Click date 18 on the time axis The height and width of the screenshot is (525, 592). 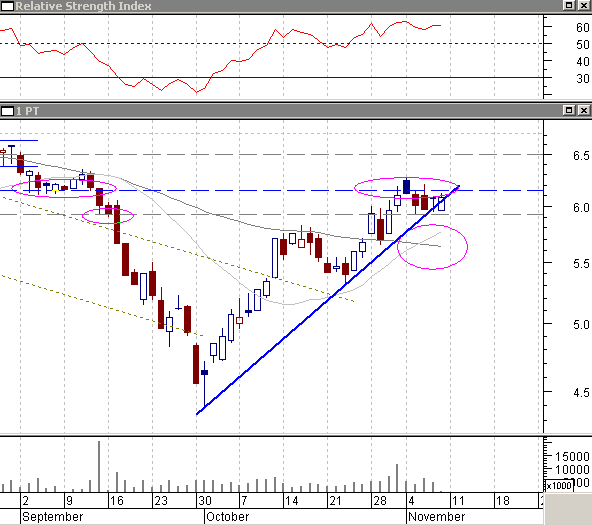pos(503,501)
